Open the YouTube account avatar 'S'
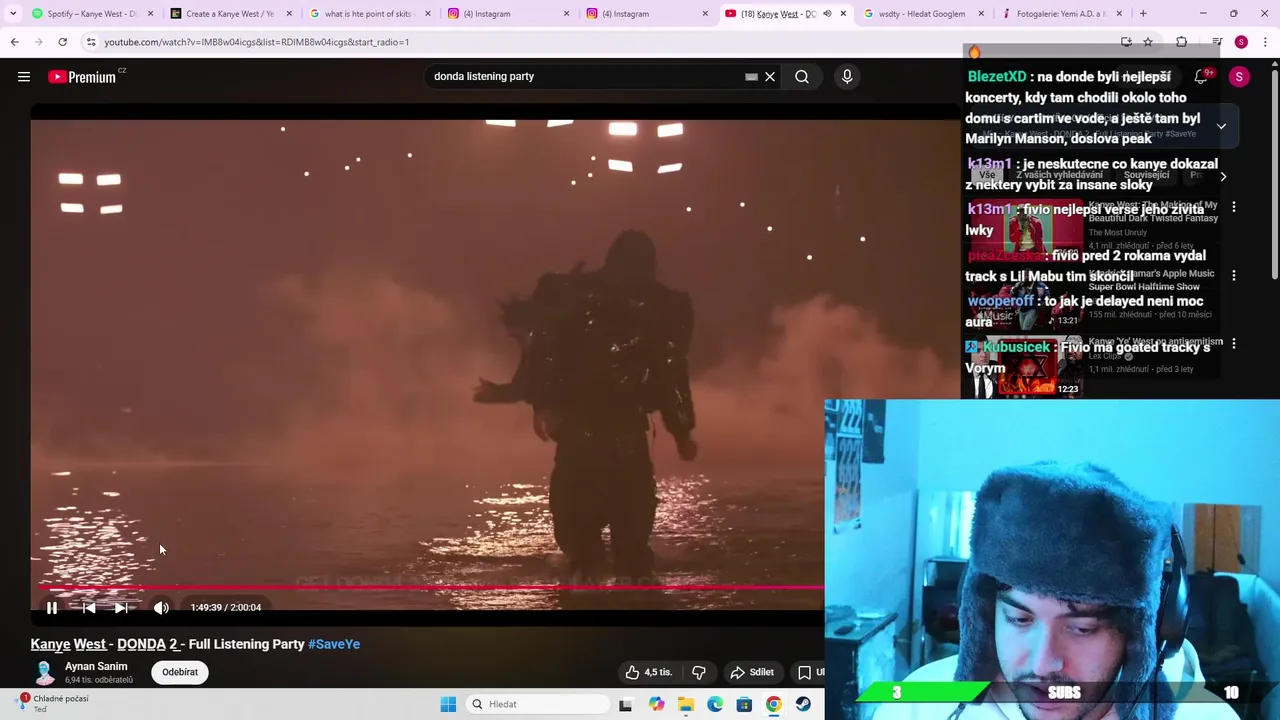This screenshot has height=720, width=1280. (x=1239, y=77)
